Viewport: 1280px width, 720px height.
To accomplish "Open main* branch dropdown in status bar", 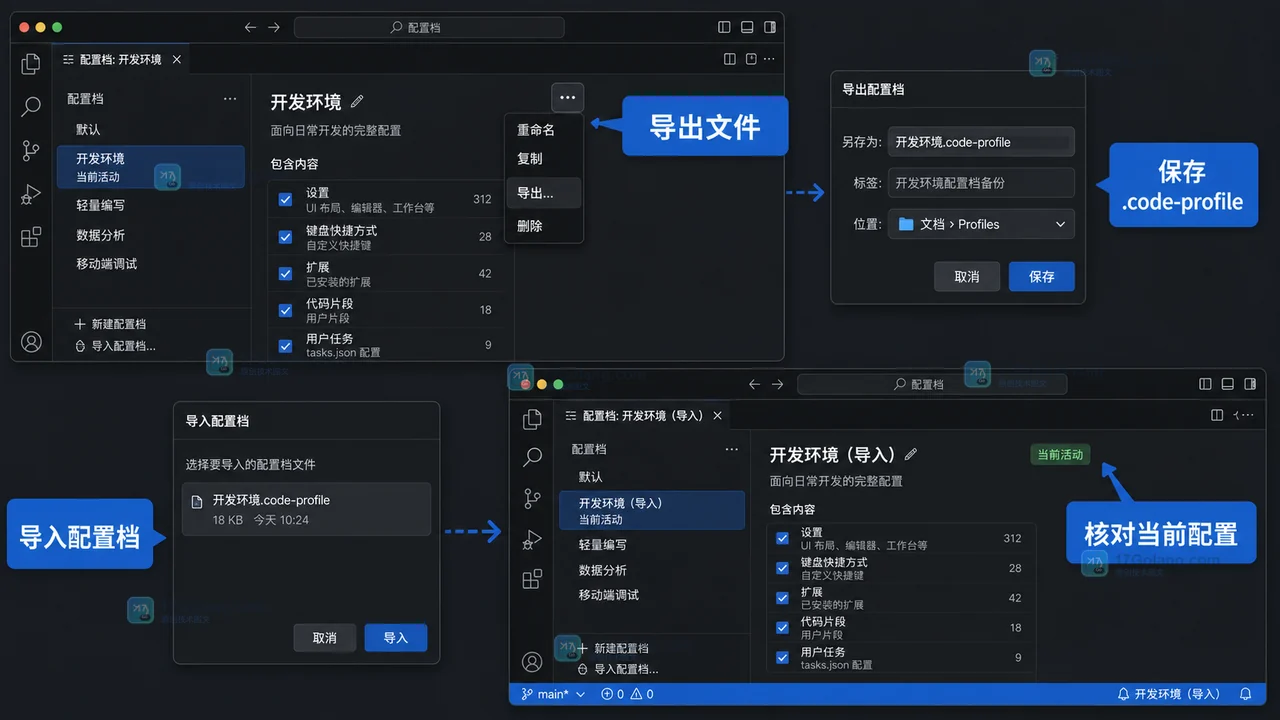I will (553, 694).
